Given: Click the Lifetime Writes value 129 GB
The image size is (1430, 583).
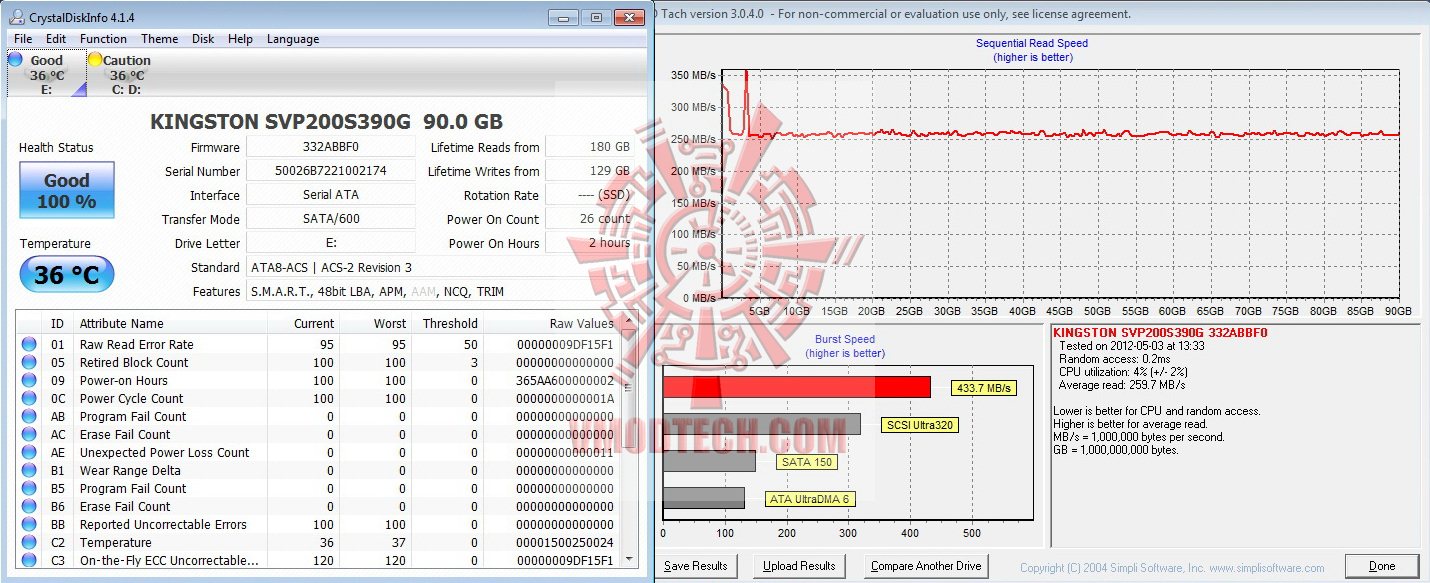Looking at the screenshot, I should tap(591, 171).
